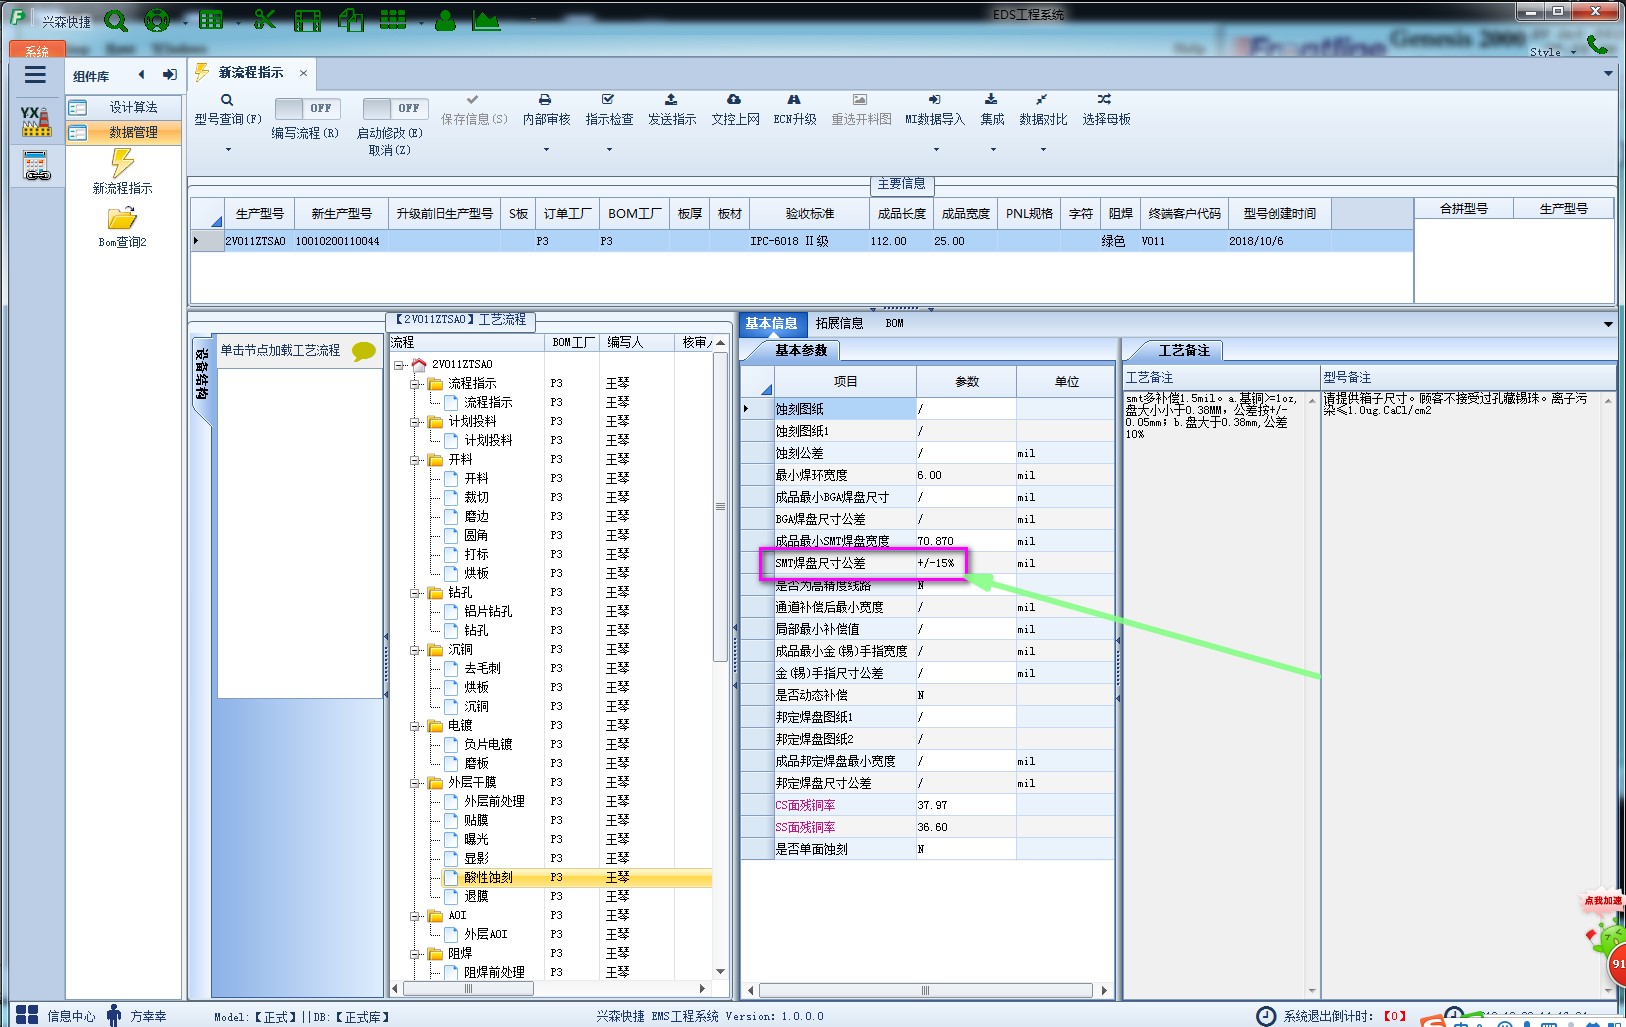This screenshot has height=1027, width=1626.
Task: Click the 方幸幸 user status entry
Action: (x=137, y=1016)
